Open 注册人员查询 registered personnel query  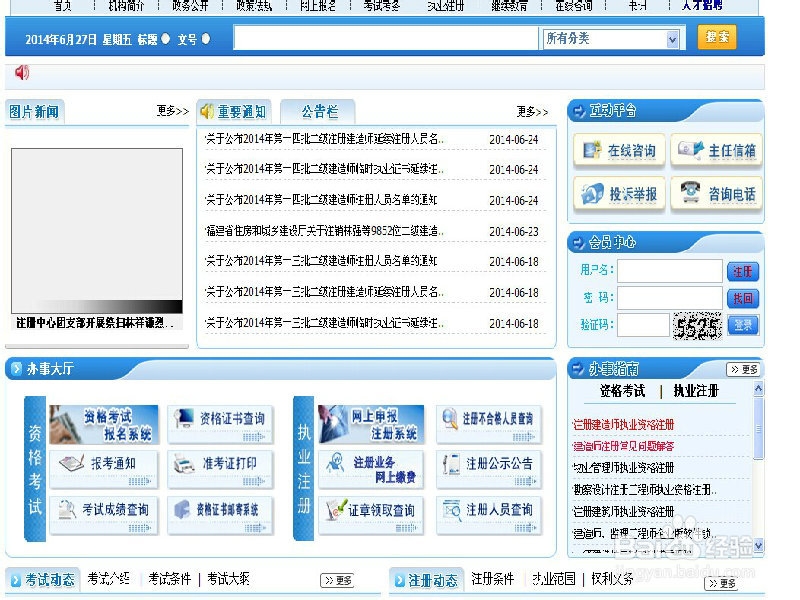[x=488, y=515]
